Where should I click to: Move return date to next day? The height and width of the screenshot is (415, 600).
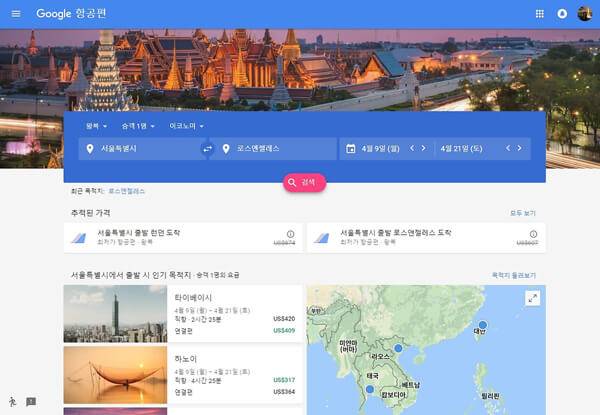pyautogui.click(x=520, y=148)
